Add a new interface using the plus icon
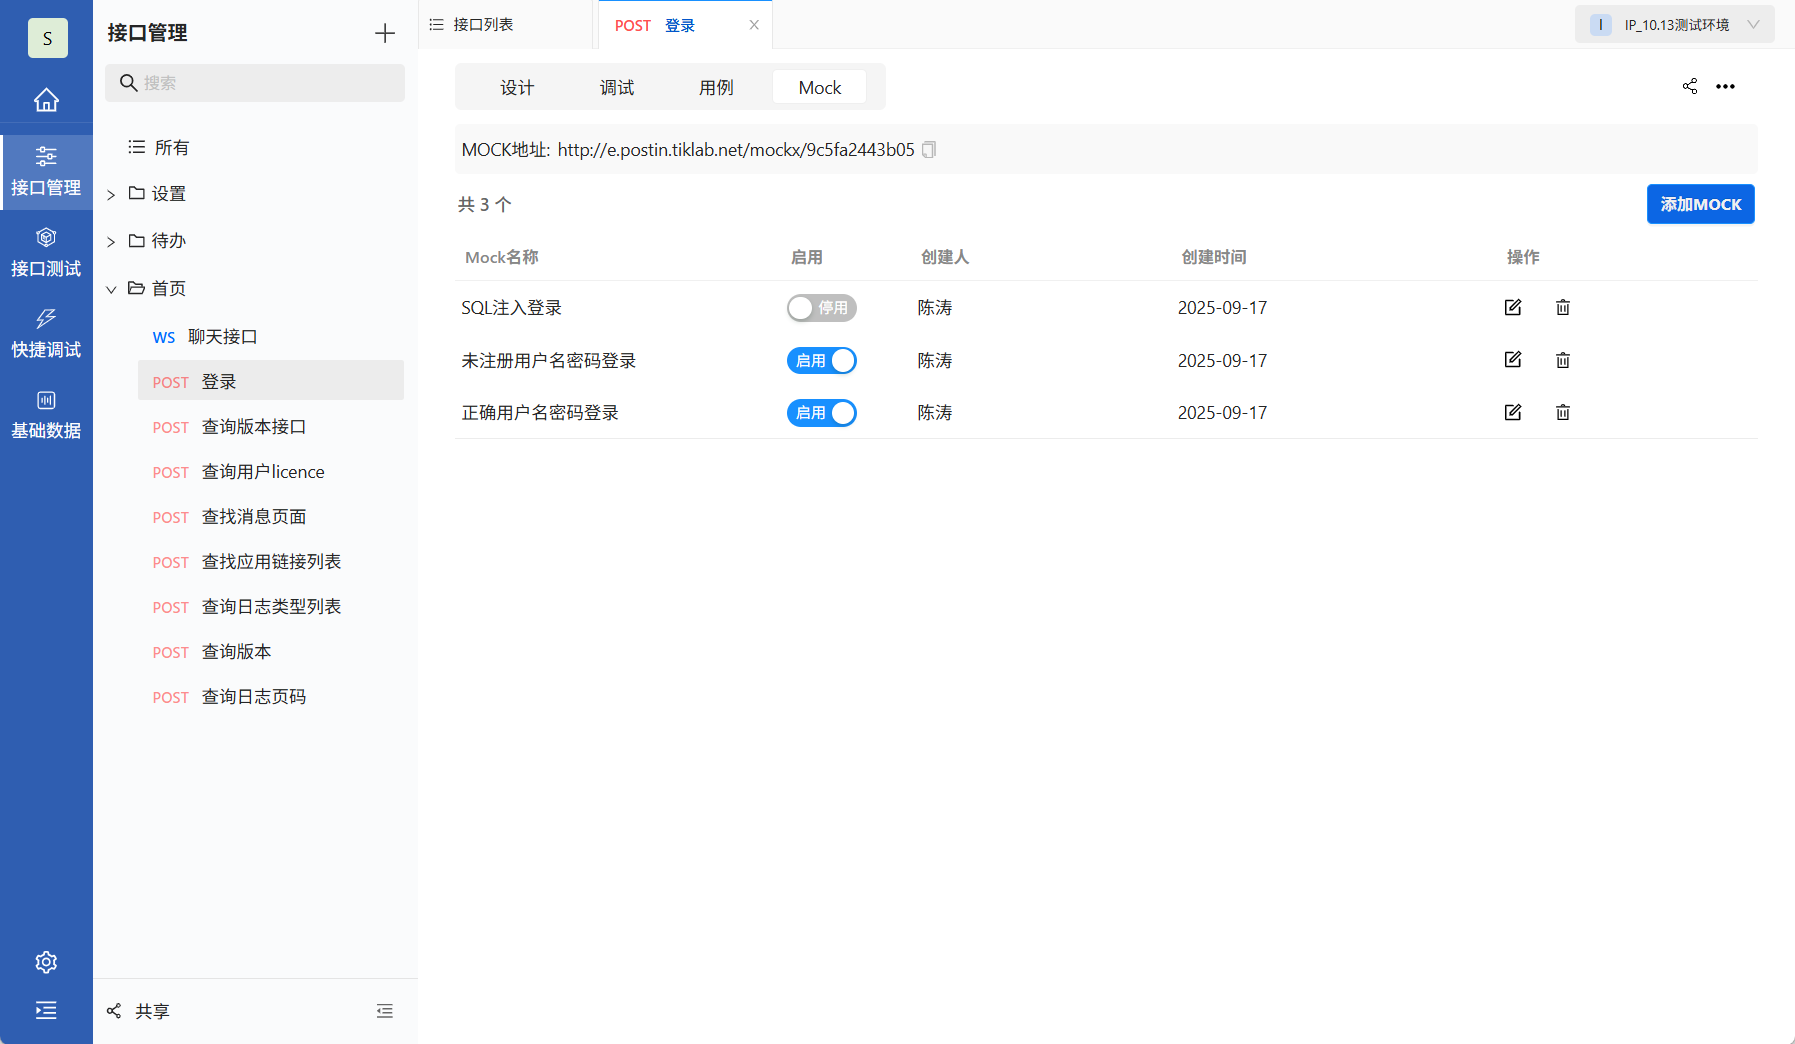1795x1044 pixels. tap(384, 33)
